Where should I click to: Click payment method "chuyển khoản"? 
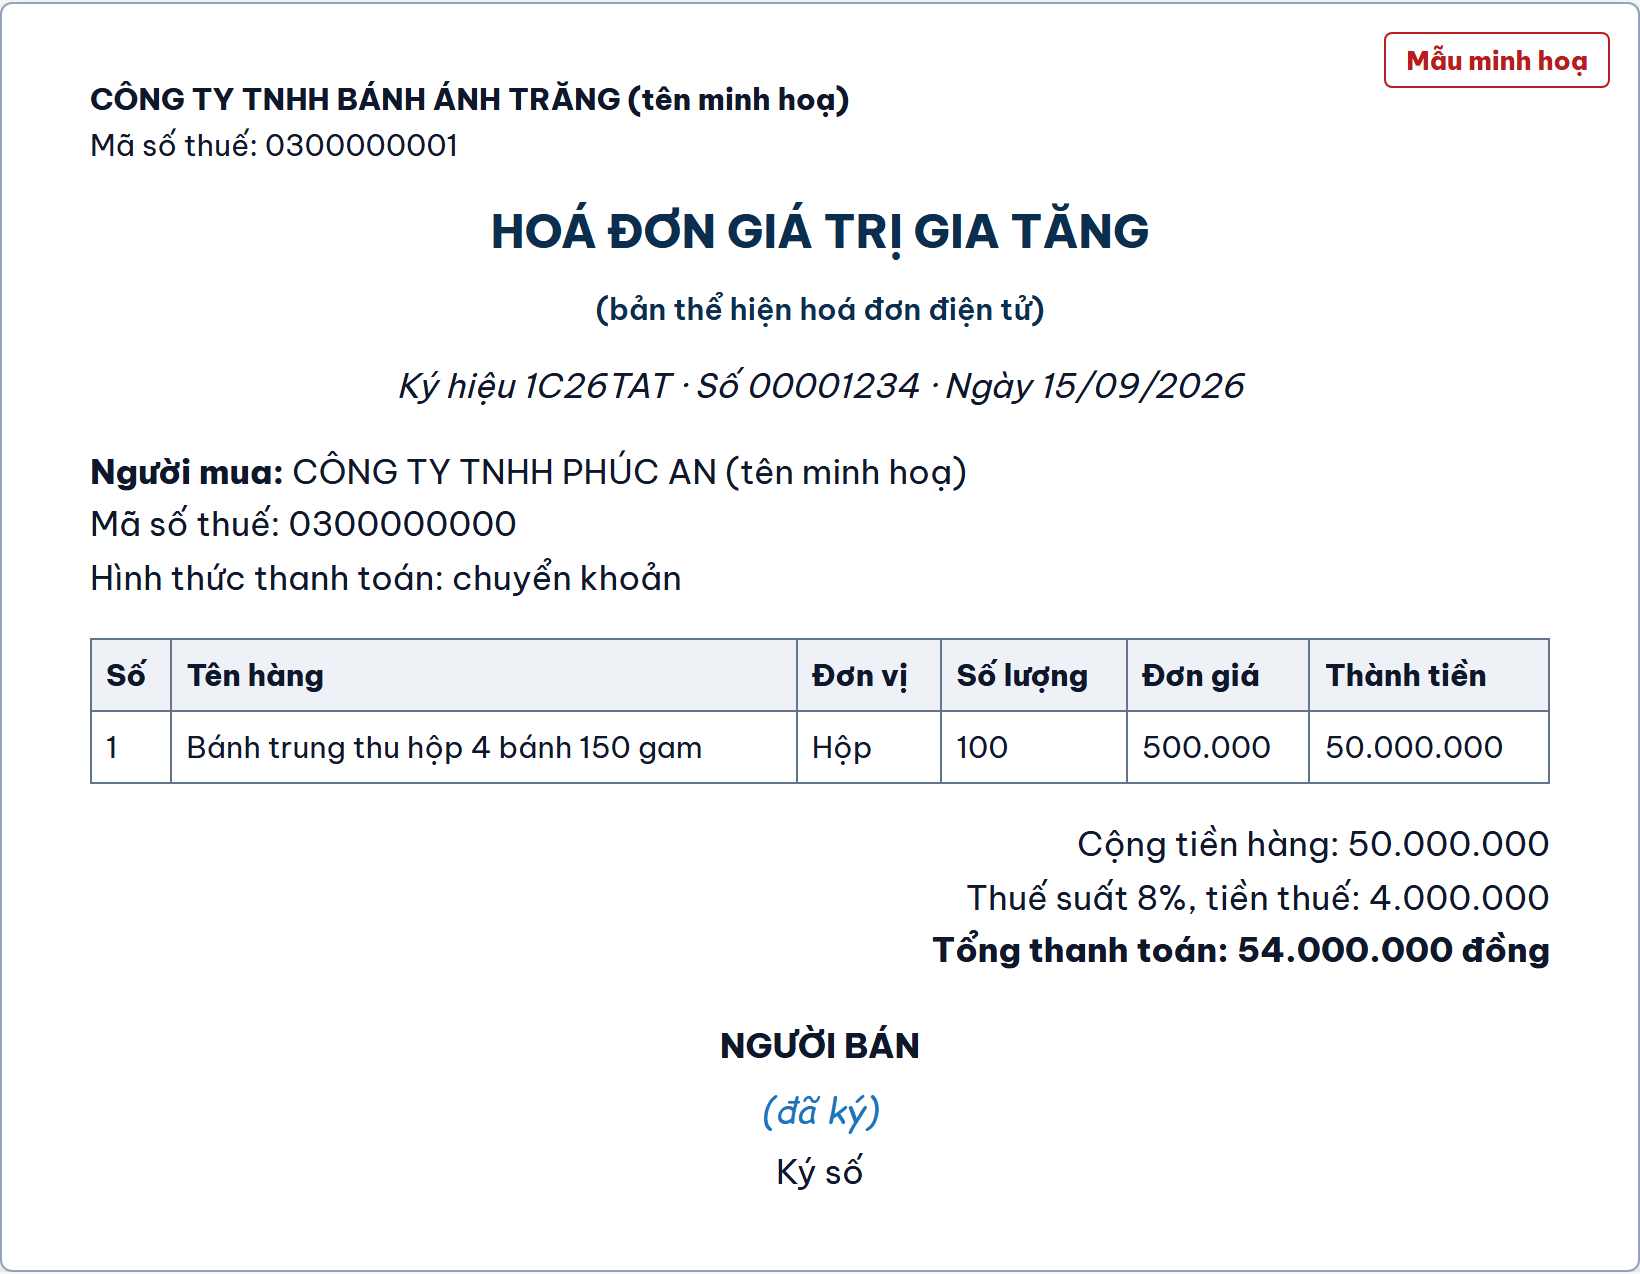coord(566,579)
